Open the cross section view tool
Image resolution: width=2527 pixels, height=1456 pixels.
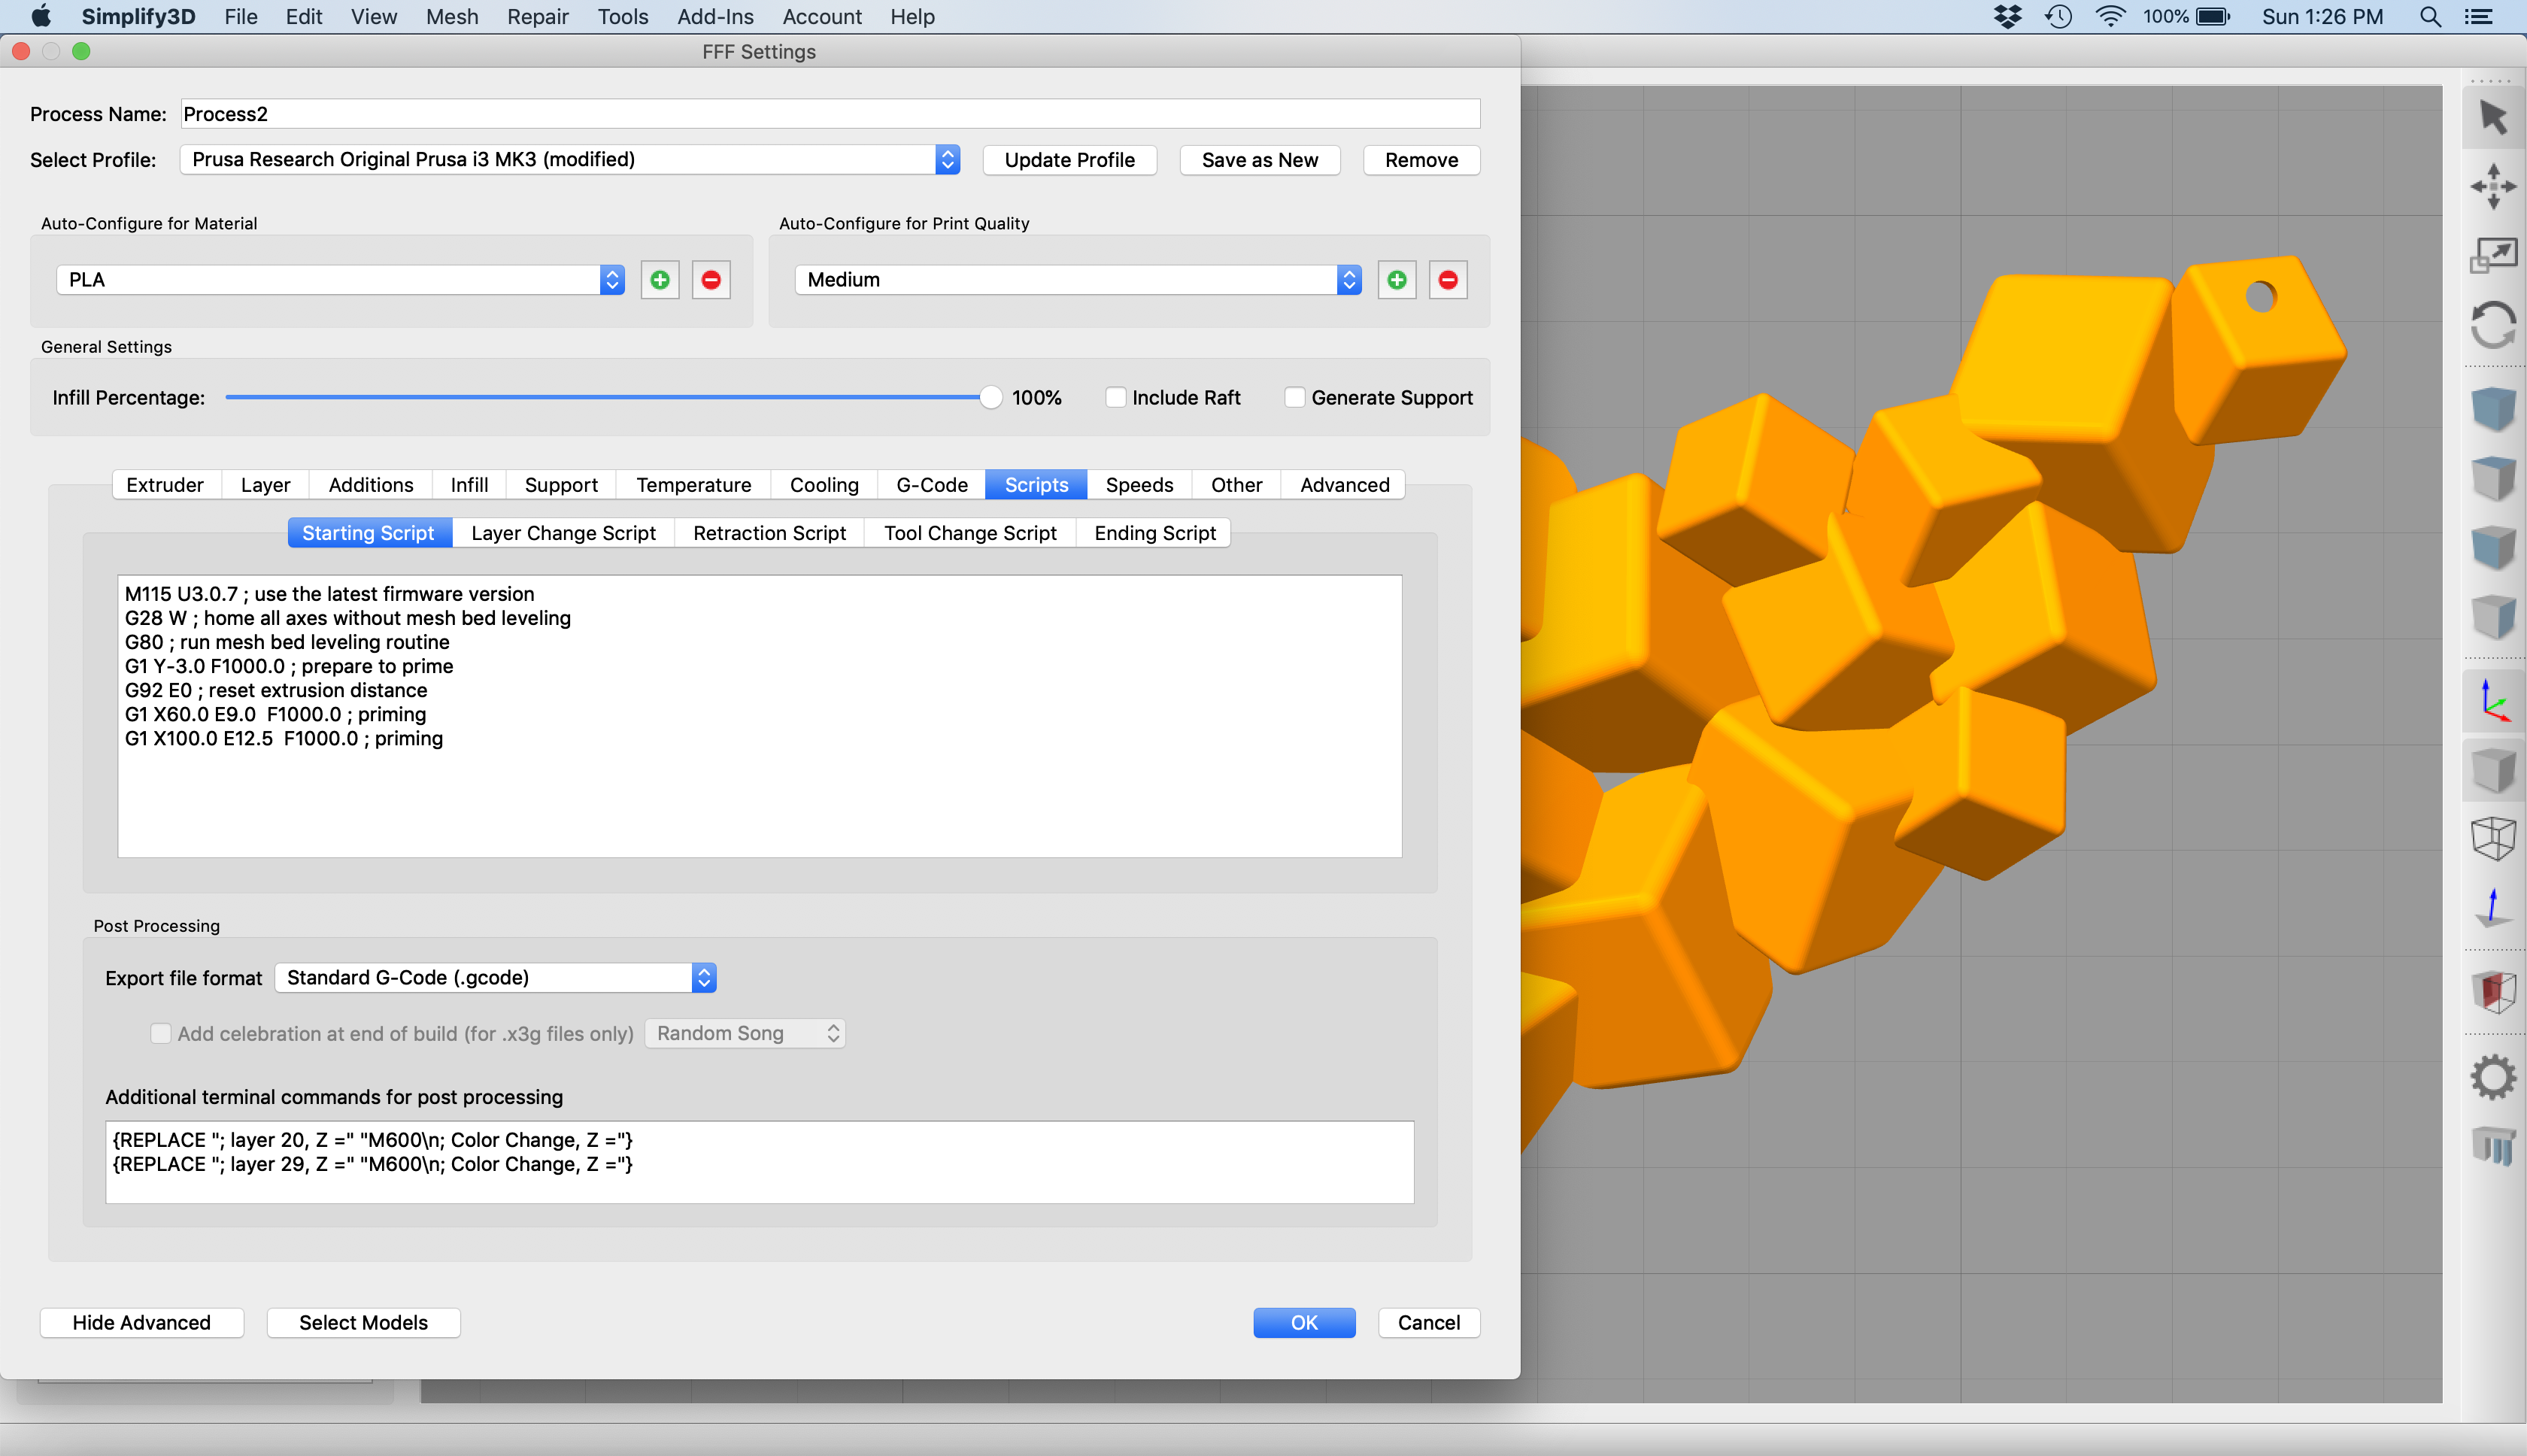point(2493,992)
